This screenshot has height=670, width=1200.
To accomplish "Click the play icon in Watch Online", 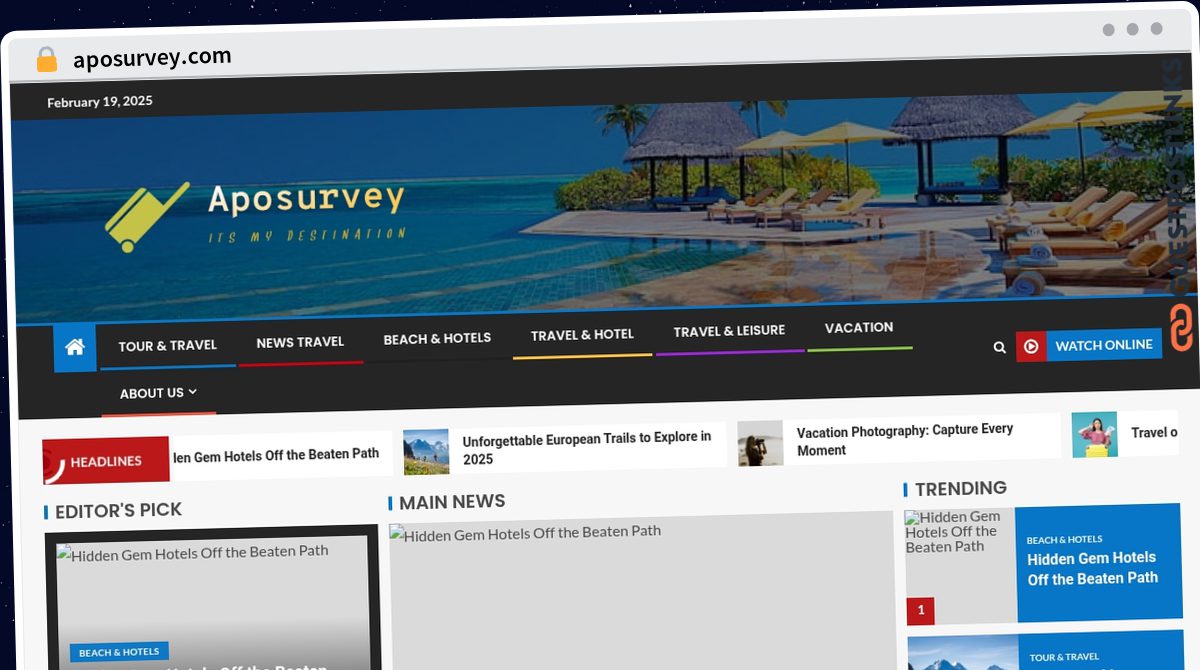I will click(1031, 346).
